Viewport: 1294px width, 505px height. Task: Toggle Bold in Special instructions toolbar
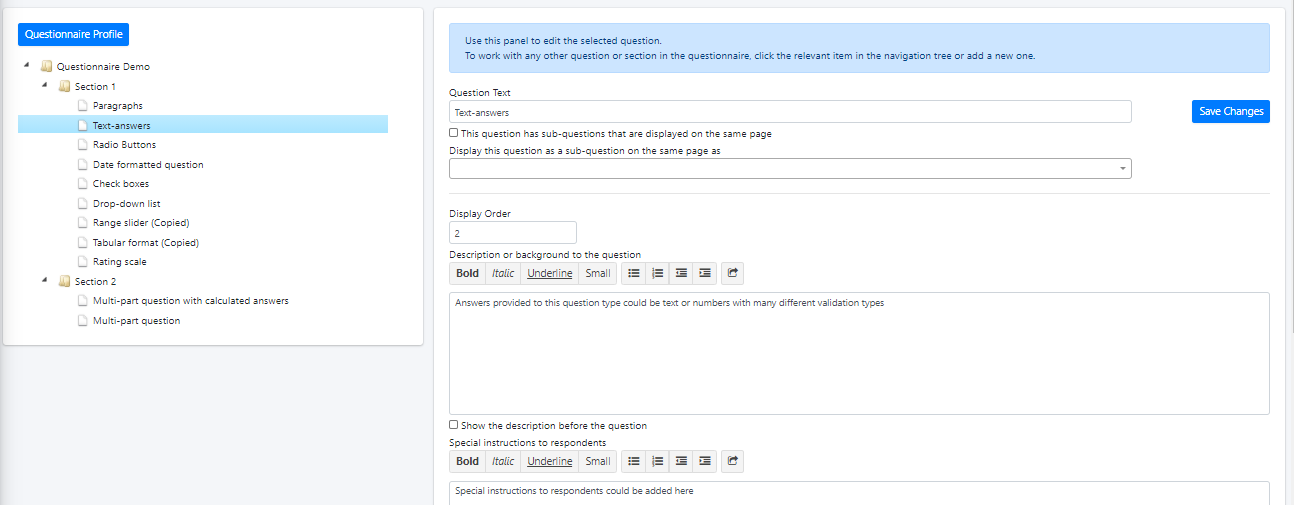click(467, 461)
